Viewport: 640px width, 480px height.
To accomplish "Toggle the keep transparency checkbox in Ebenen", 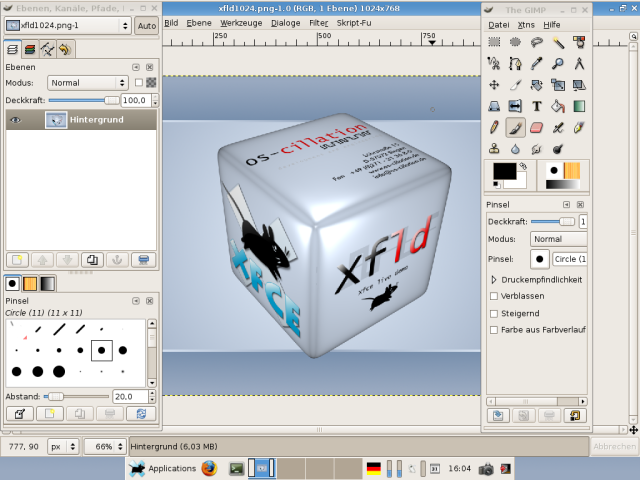I will point(139,82).
